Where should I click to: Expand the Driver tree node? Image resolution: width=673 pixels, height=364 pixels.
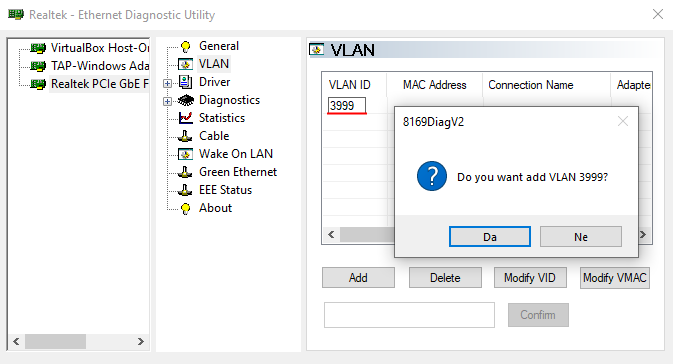(x=167, y=83)
